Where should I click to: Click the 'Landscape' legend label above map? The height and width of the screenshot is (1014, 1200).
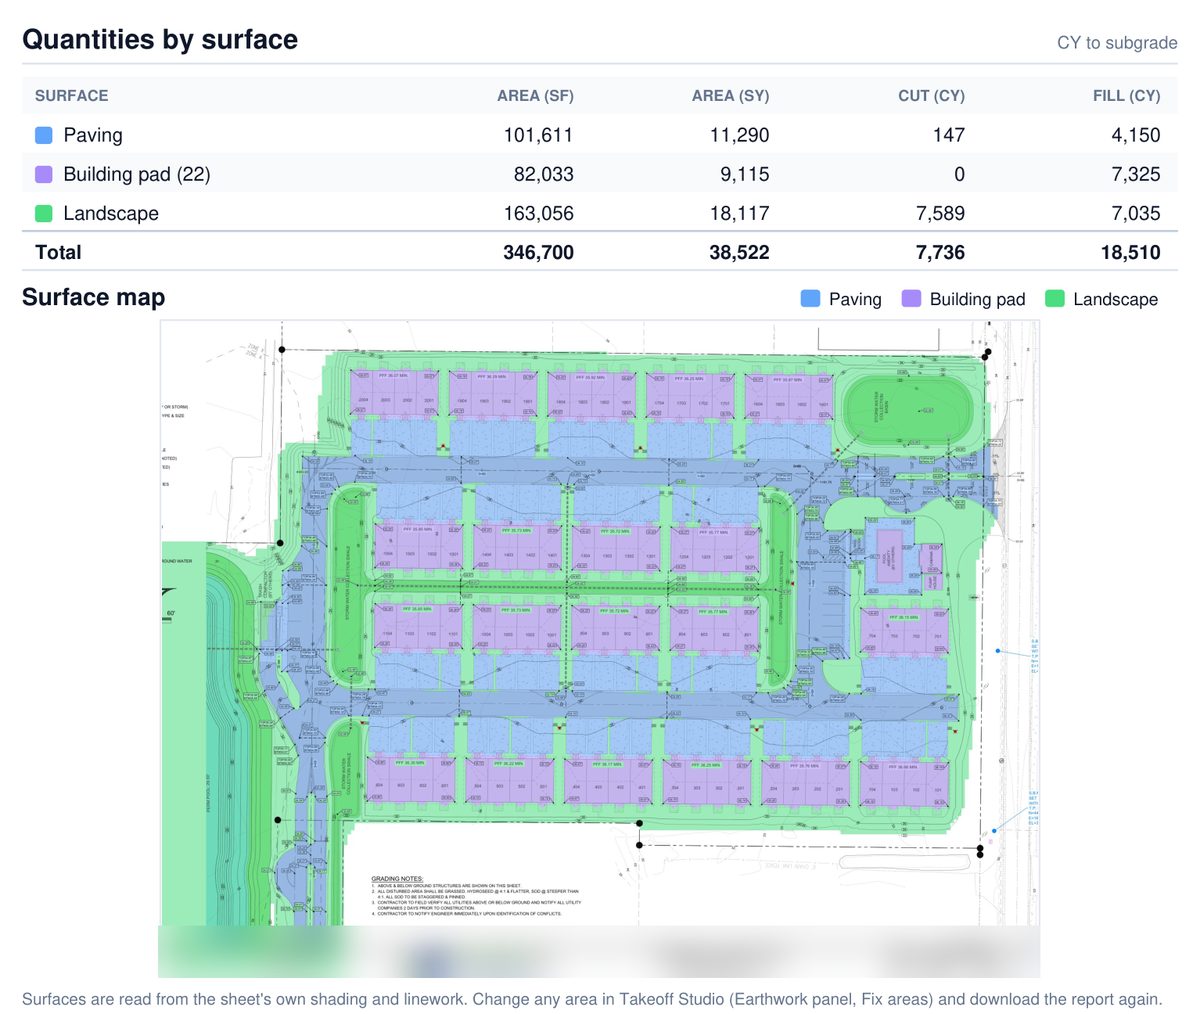tap(1115, 299)
